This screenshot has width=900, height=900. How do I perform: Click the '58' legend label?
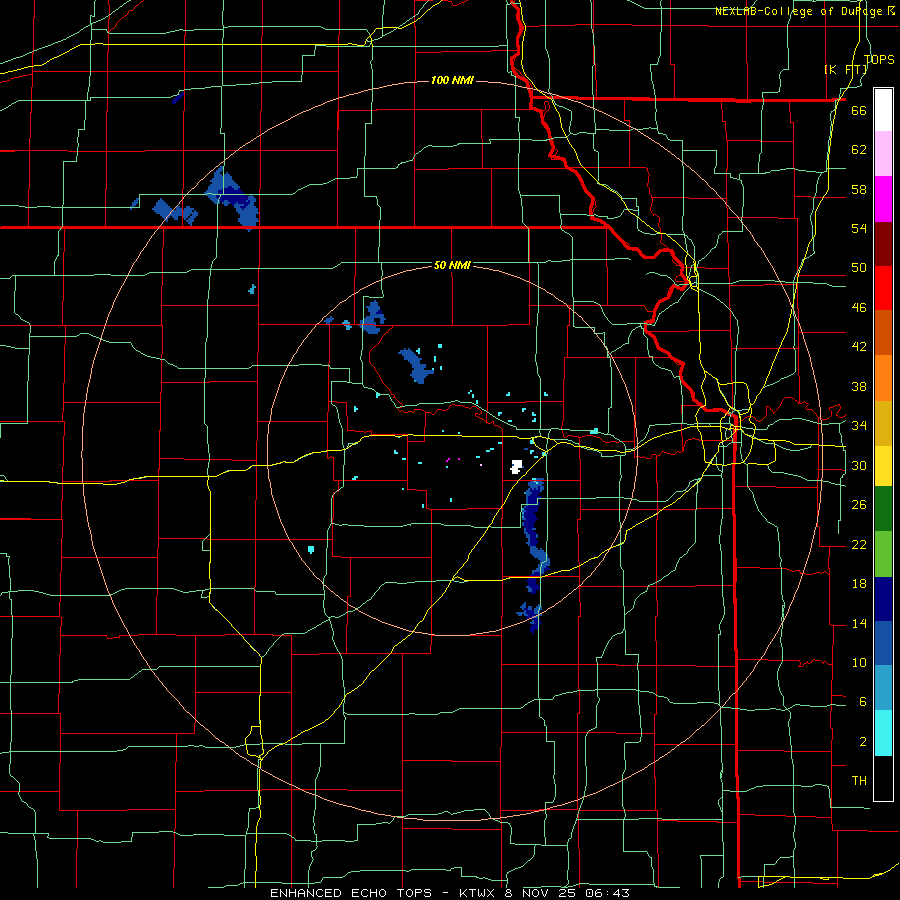(x=859, y=189)
